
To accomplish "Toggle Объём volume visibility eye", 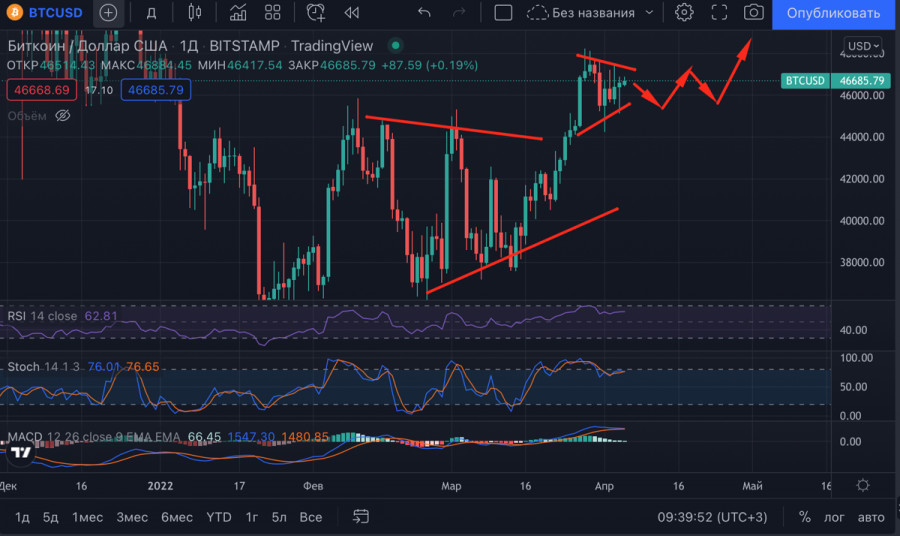I will 63,116.
